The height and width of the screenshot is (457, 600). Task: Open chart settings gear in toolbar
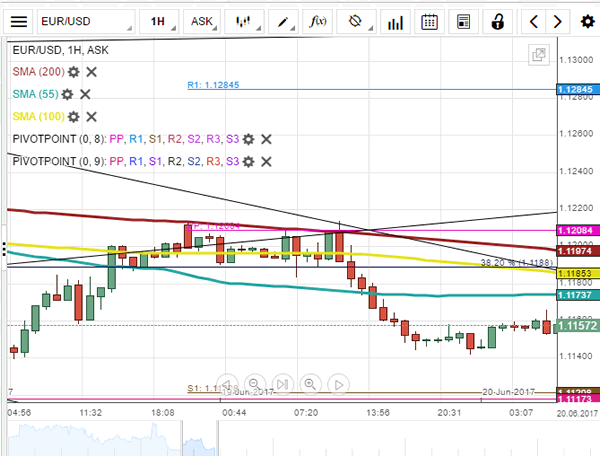(587, 21)
